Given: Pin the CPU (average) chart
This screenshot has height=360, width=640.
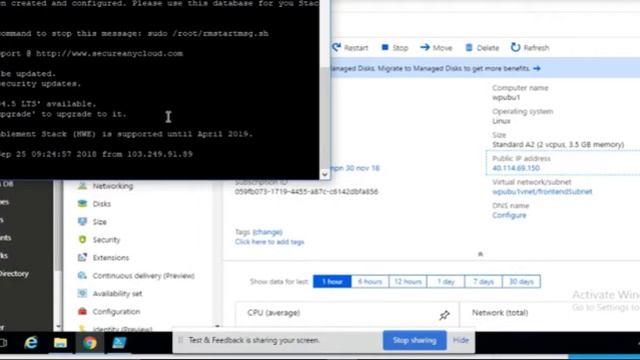Looking at the screenshot, I should click(444, 315).
